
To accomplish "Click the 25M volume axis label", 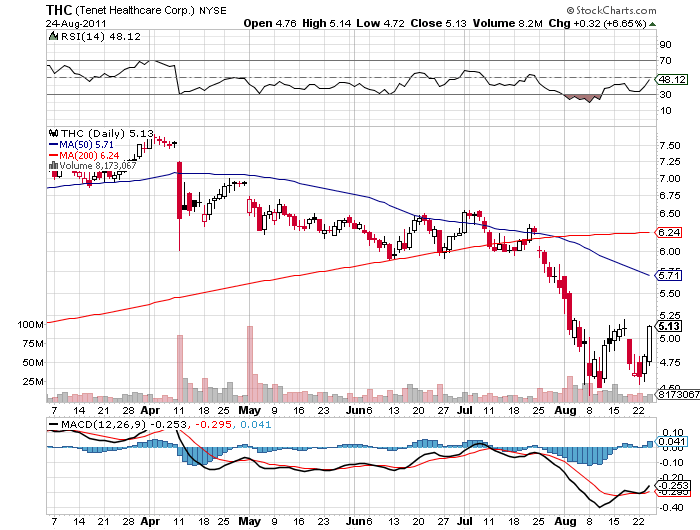I will point(33,382).
